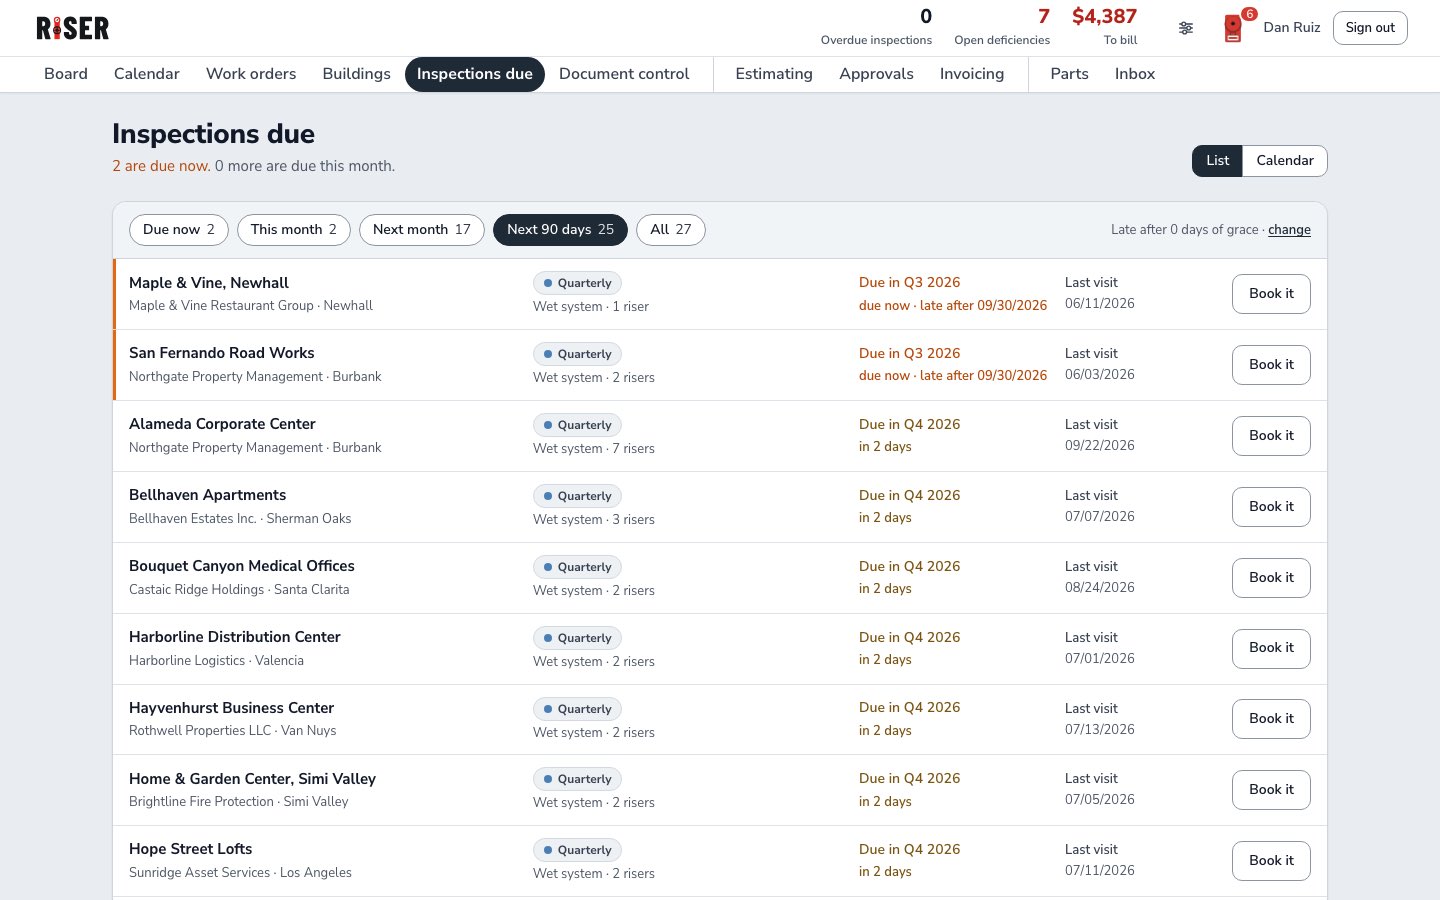Open the Board tab
Image resolution: width=1440 pixels, height=900 pixels.
(x=66, y=74)
